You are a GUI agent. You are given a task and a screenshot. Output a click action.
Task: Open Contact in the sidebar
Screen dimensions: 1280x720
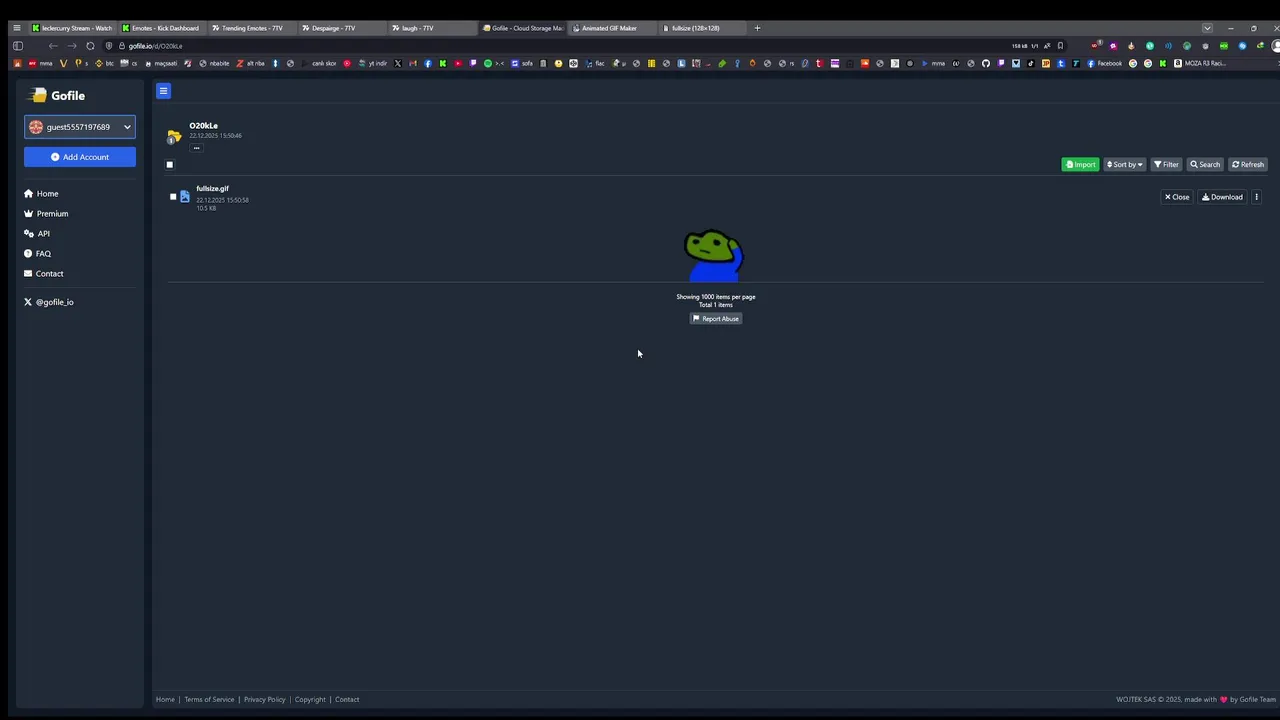tap(44, 273)
